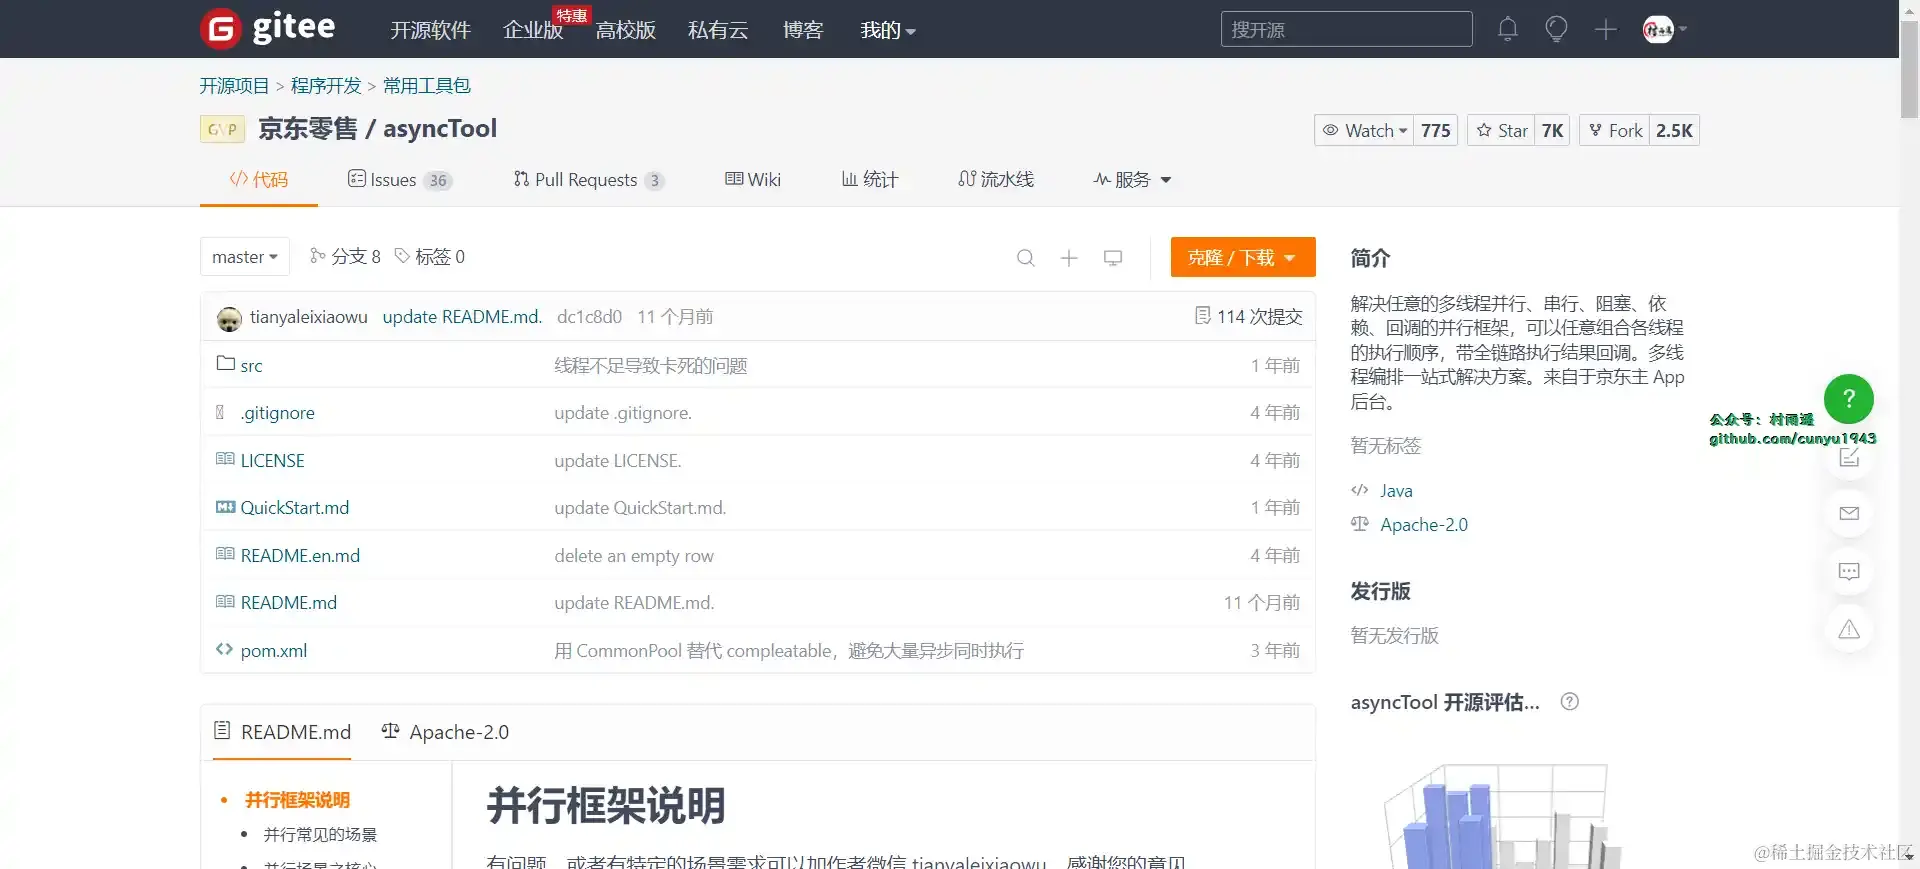Open 开源软件 in the top navigation
The height and width of the screenshot is (869, 1920).
click(430, 30)
